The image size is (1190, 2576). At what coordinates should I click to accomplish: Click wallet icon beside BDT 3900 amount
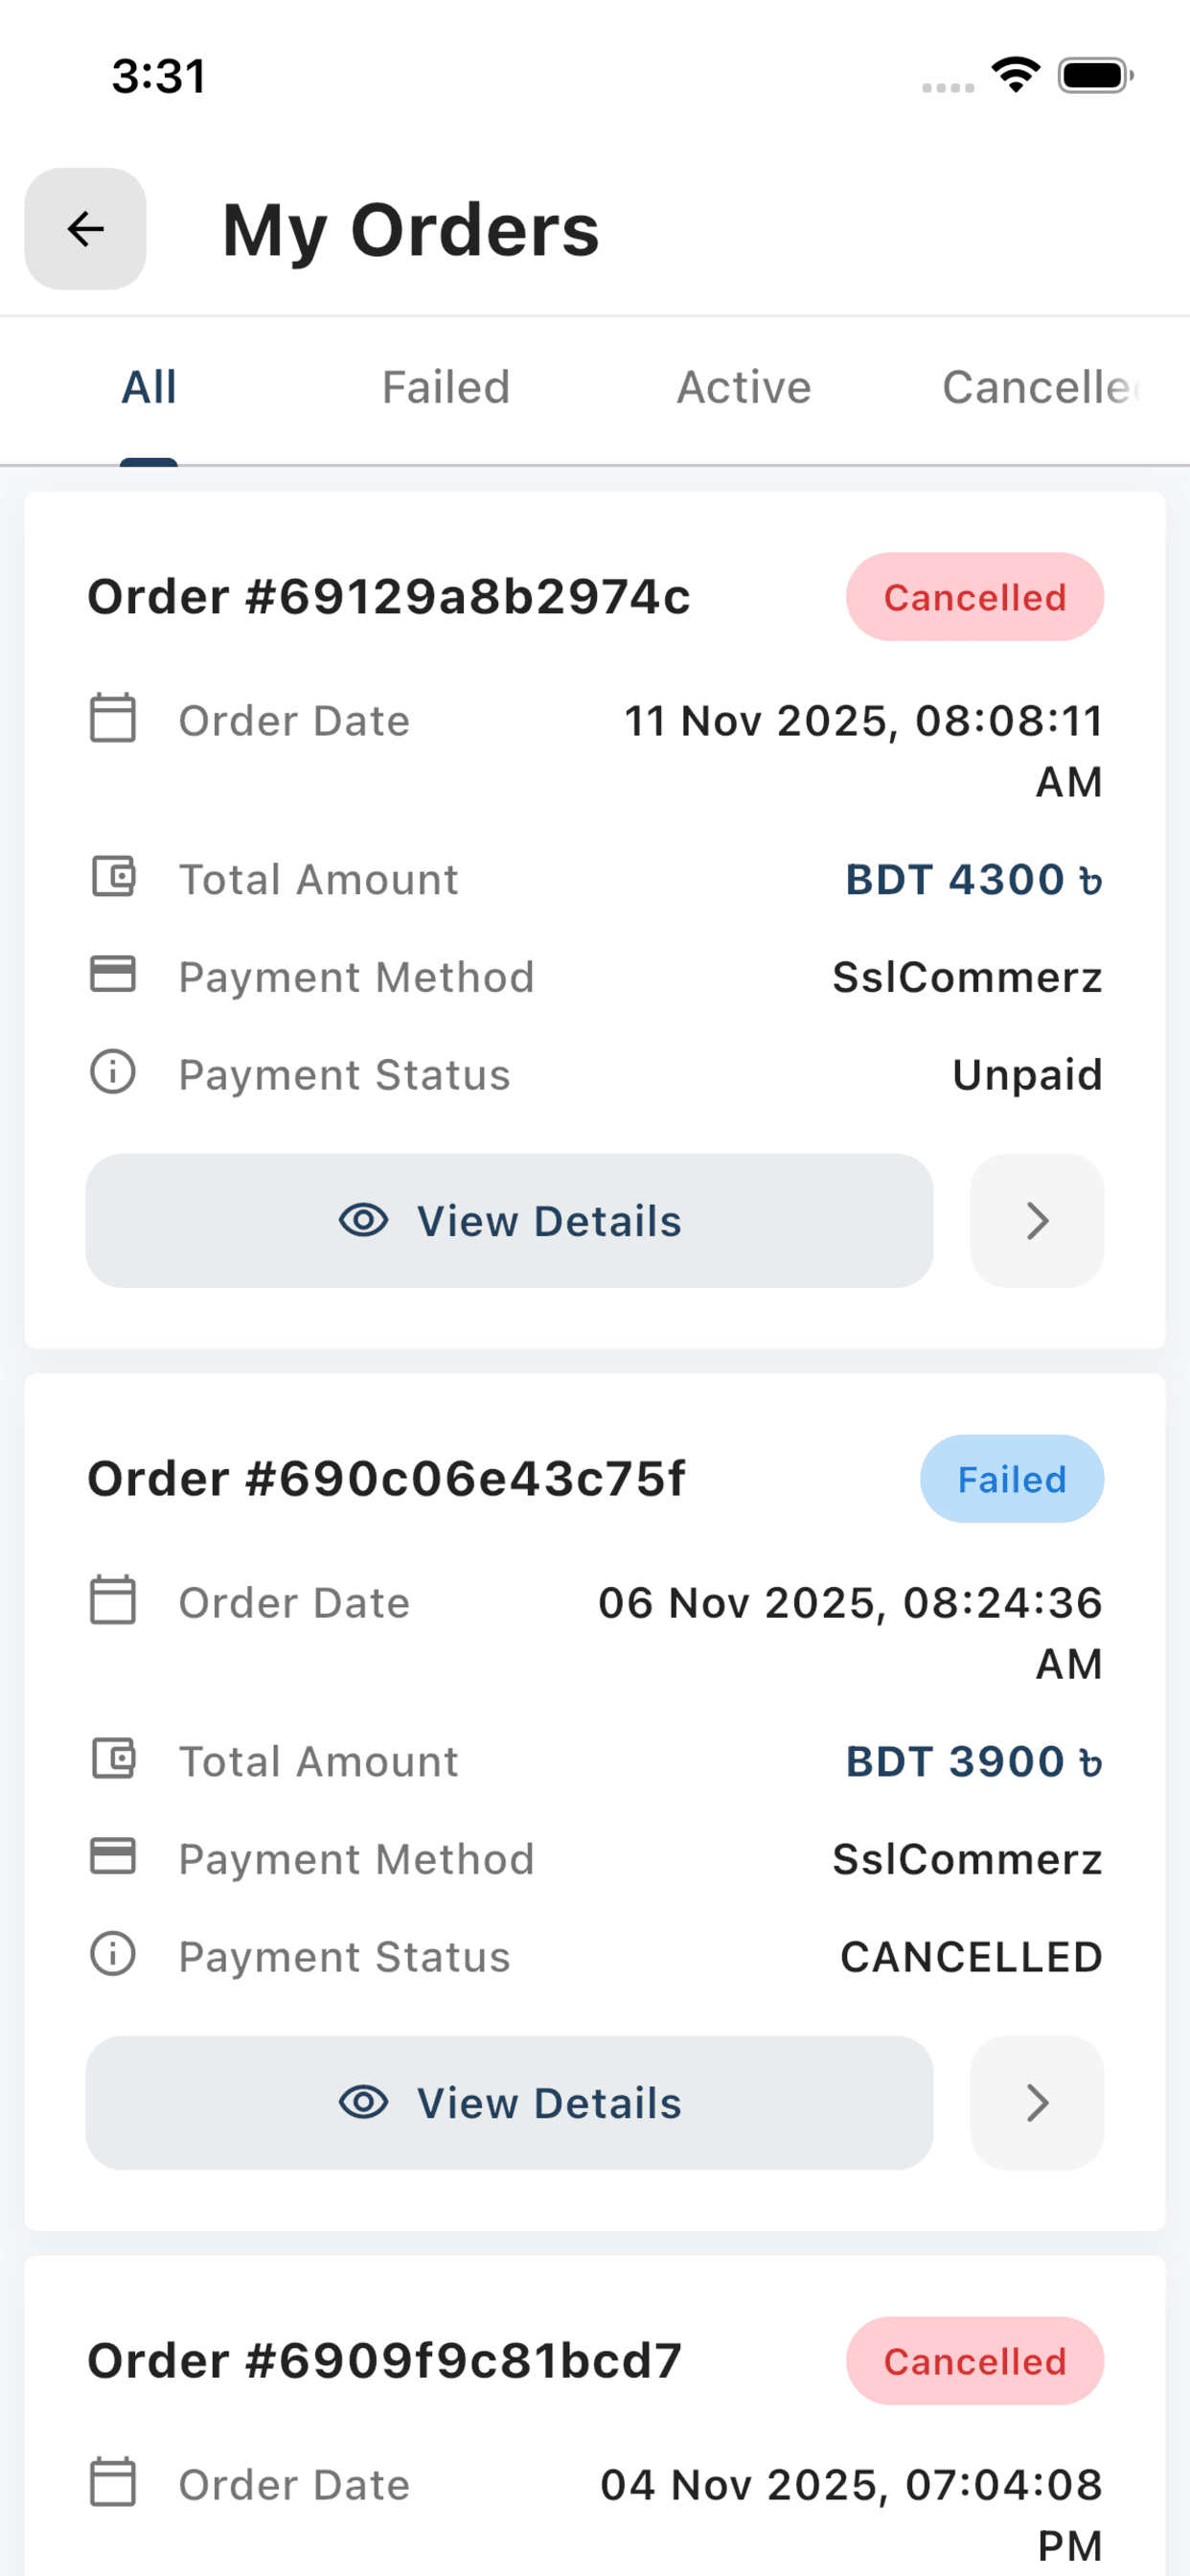pyautogui.click(x=113, y=1759)
